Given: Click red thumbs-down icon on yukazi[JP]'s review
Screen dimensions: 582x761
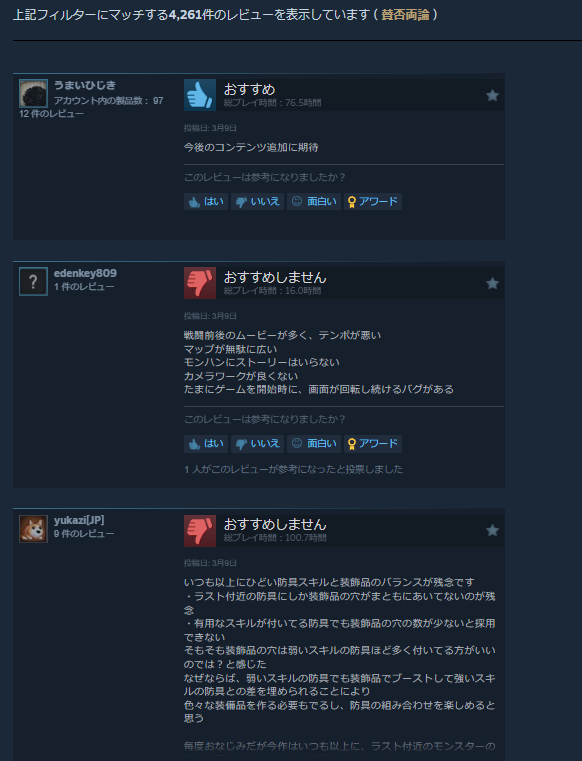Looking at the screenshot, I should tap(200, 530).
